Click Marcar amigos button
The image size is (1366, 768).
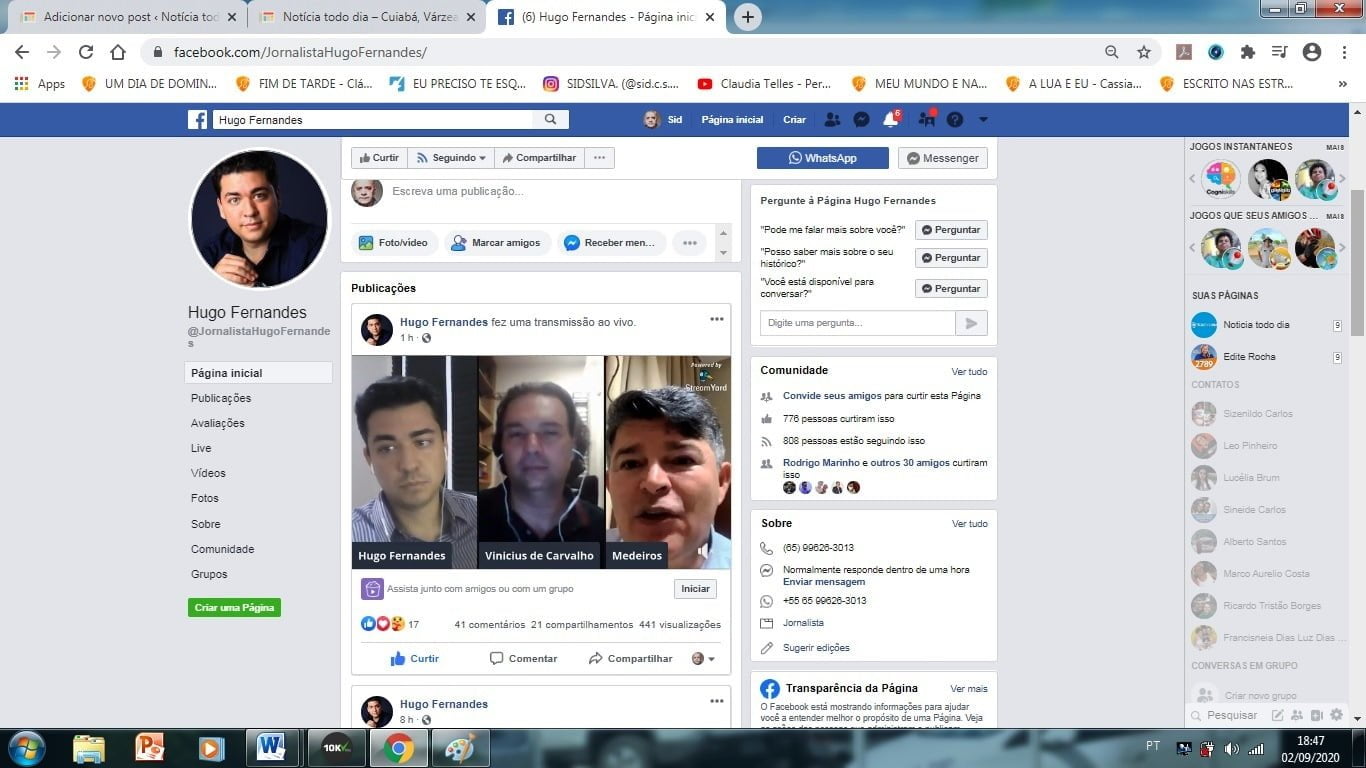pyautogui.click(x=495, y=242)
